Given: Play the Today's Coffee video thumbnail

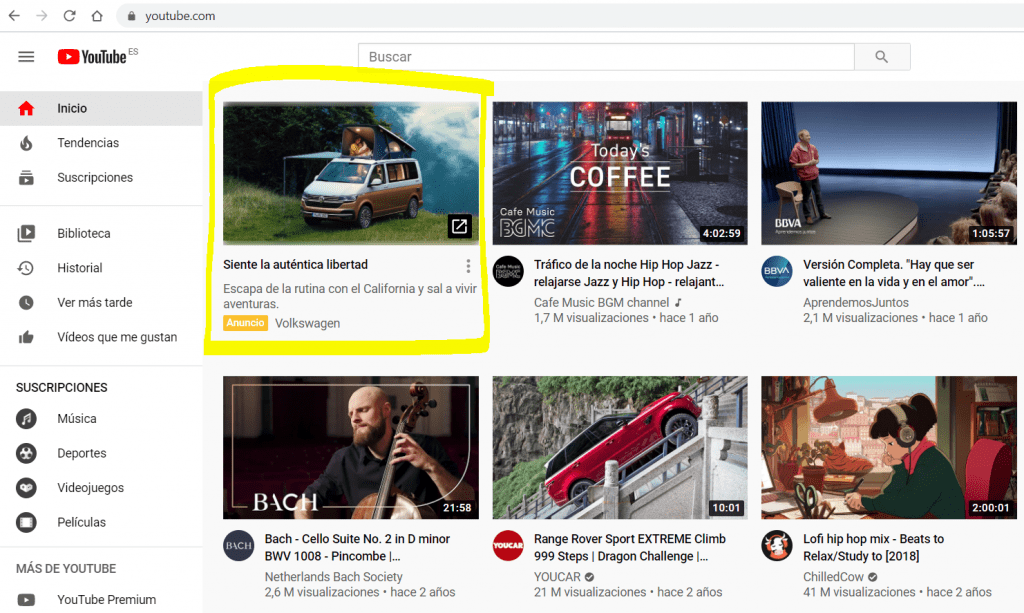Looking at the screenshot, I should [620, 173].
